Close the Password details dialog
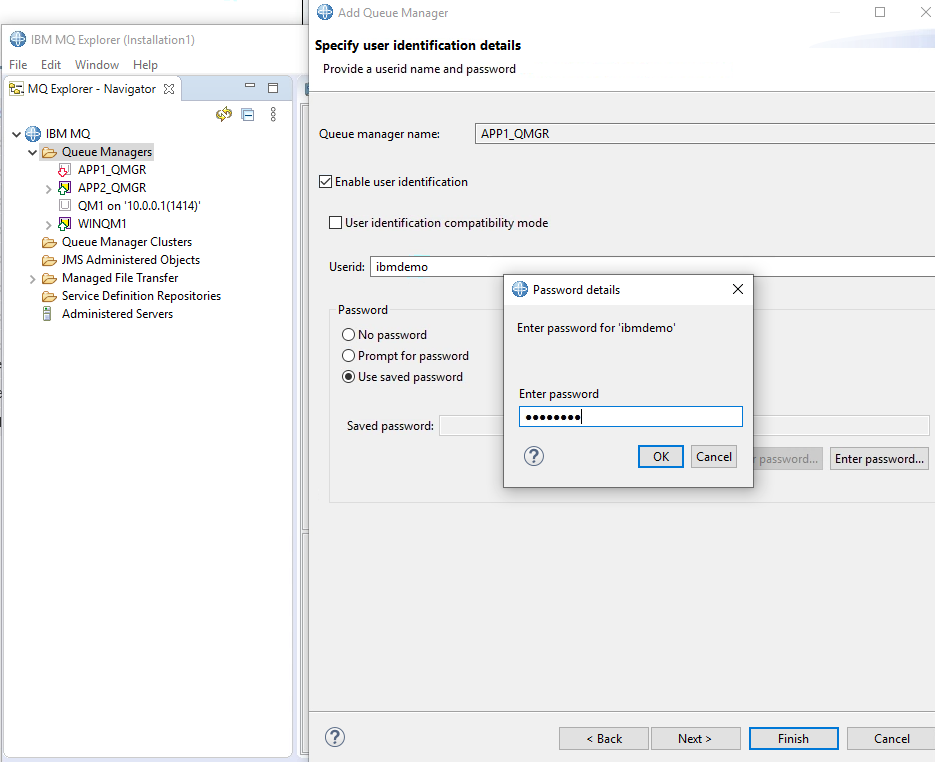This screenshot has height=762, width=935. tap(738, 289)
